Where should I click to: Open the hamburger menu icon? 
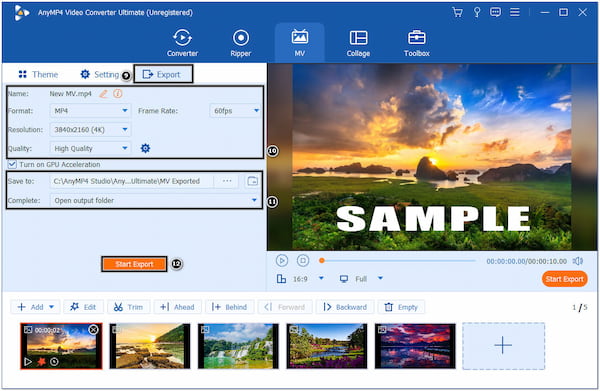[x=515, y=12]
